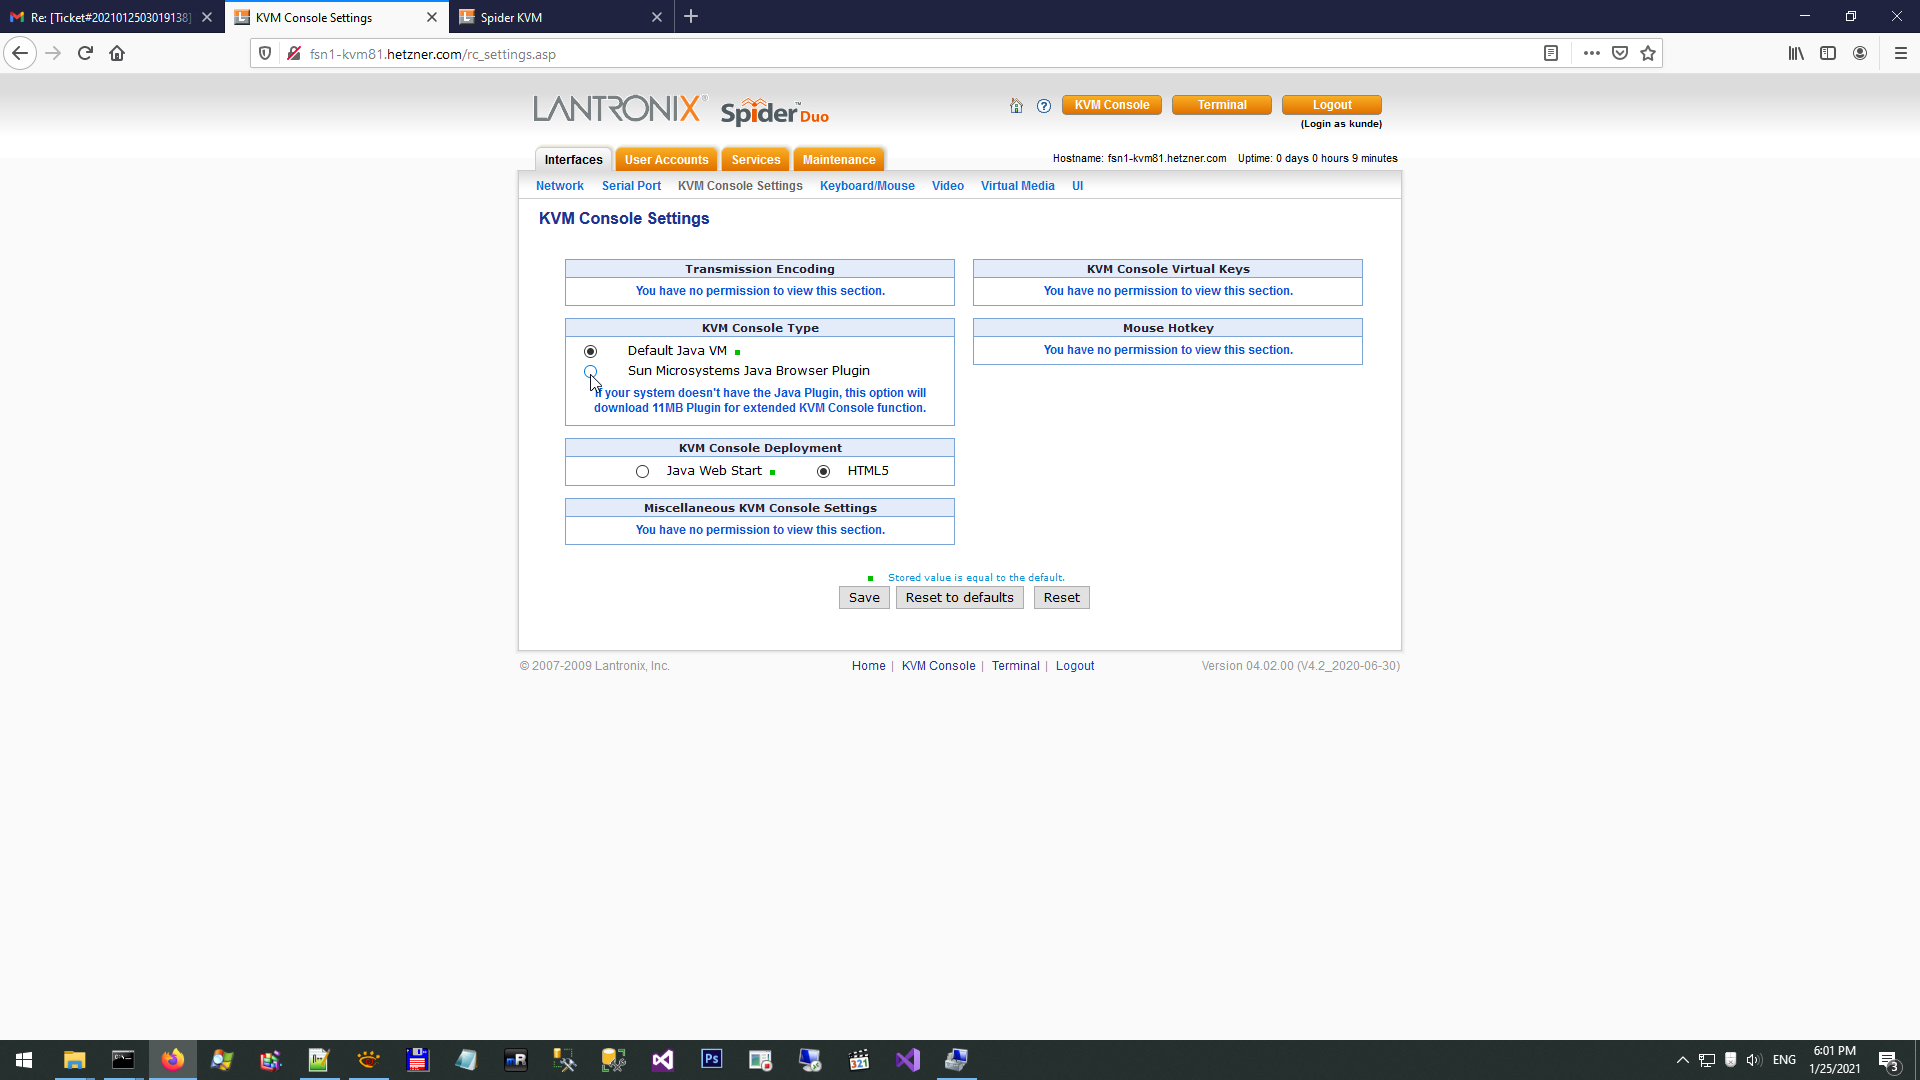1920x1080 pixels.
Task: Open Firefox hamburger menu
Action: [1901, 54]
